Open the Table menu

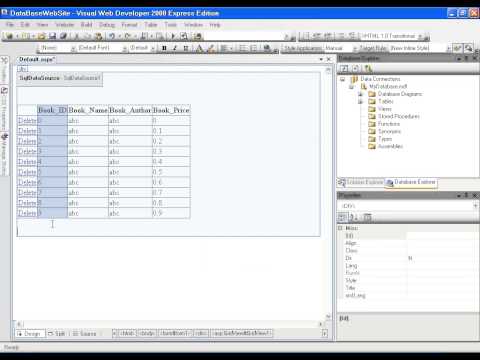point(151,25)
